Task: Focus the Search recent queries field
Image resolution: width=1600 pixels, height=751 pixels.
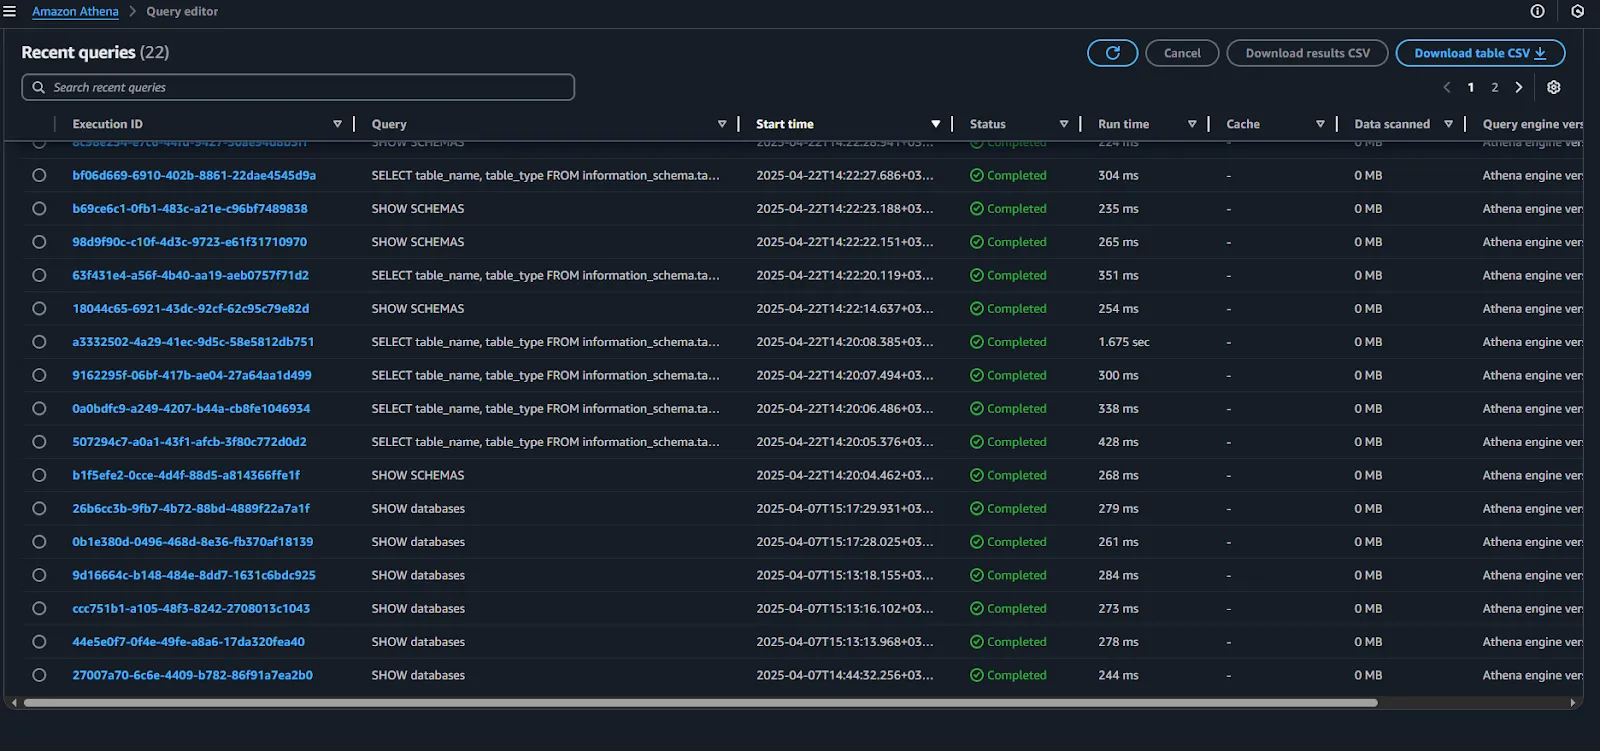Action: 298,87
